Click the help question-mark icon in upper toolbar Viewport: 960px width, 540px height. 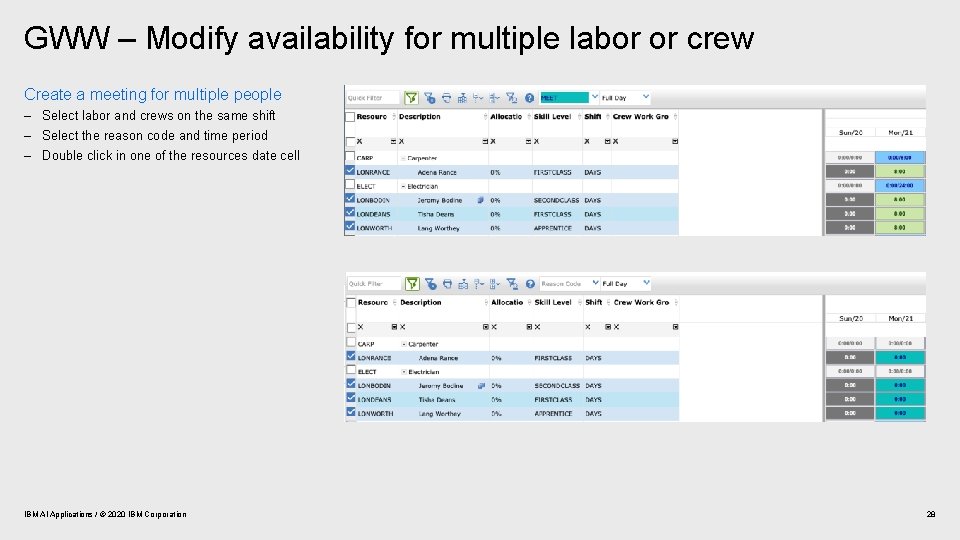tap(530, 98)
